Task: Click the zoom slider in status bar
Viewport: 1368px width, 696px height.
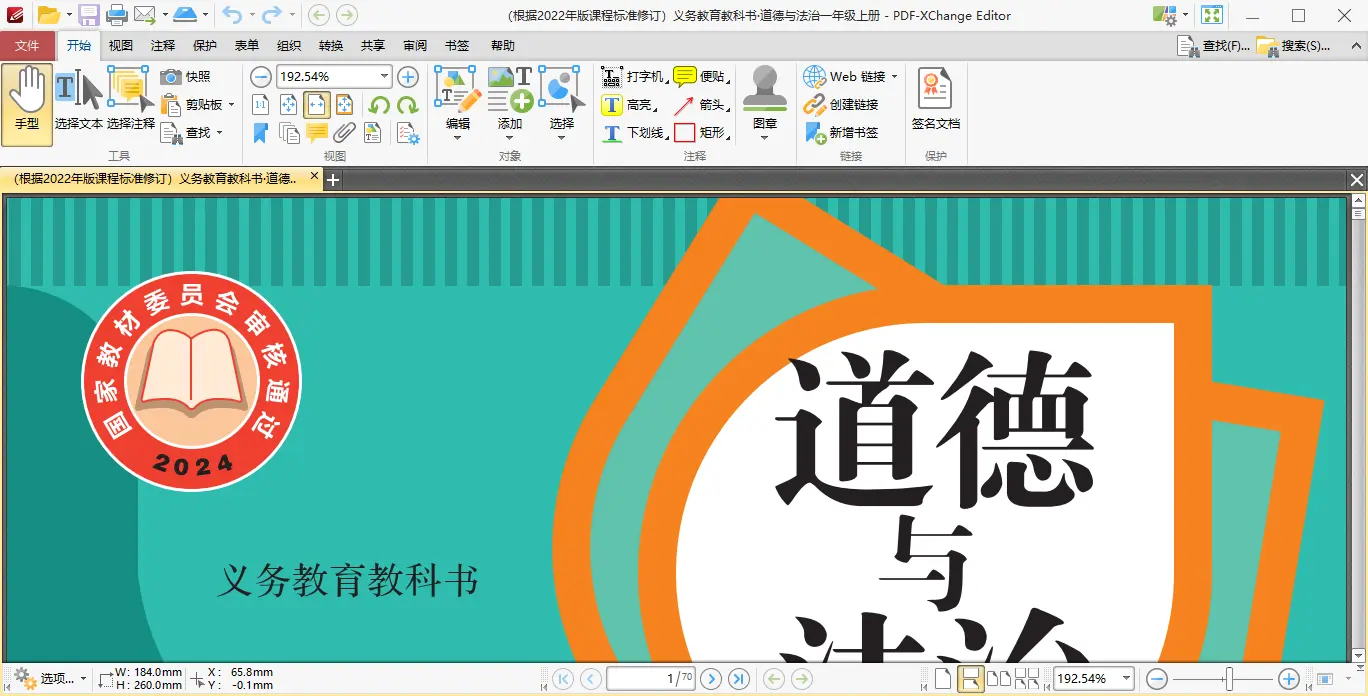Action: [x=1229, y=679]
